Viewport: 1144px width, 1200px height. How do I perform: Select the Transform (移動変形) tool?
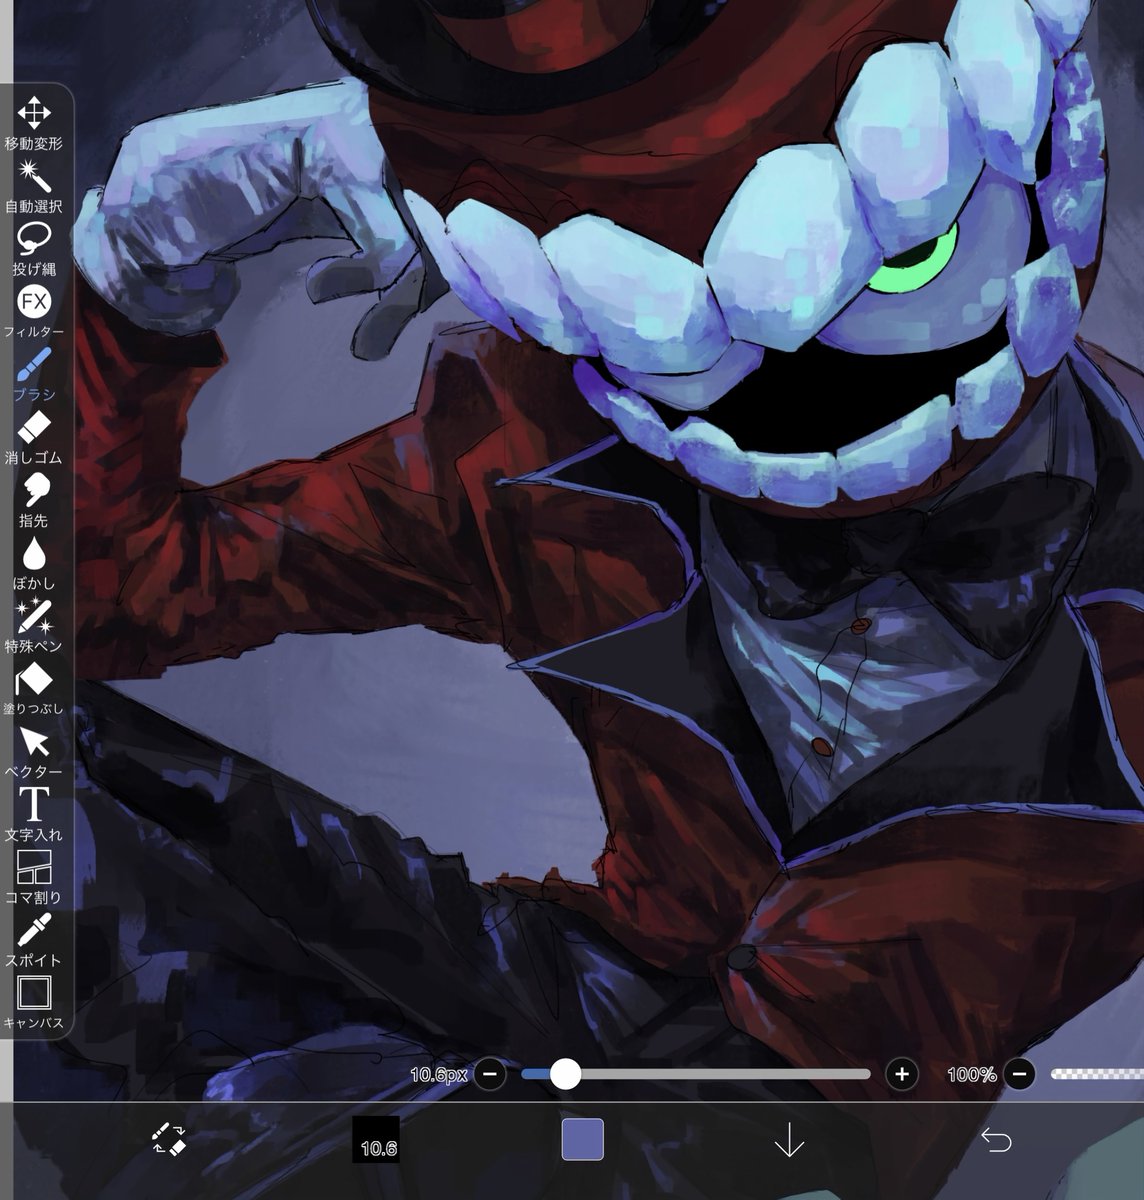(34, 124)
